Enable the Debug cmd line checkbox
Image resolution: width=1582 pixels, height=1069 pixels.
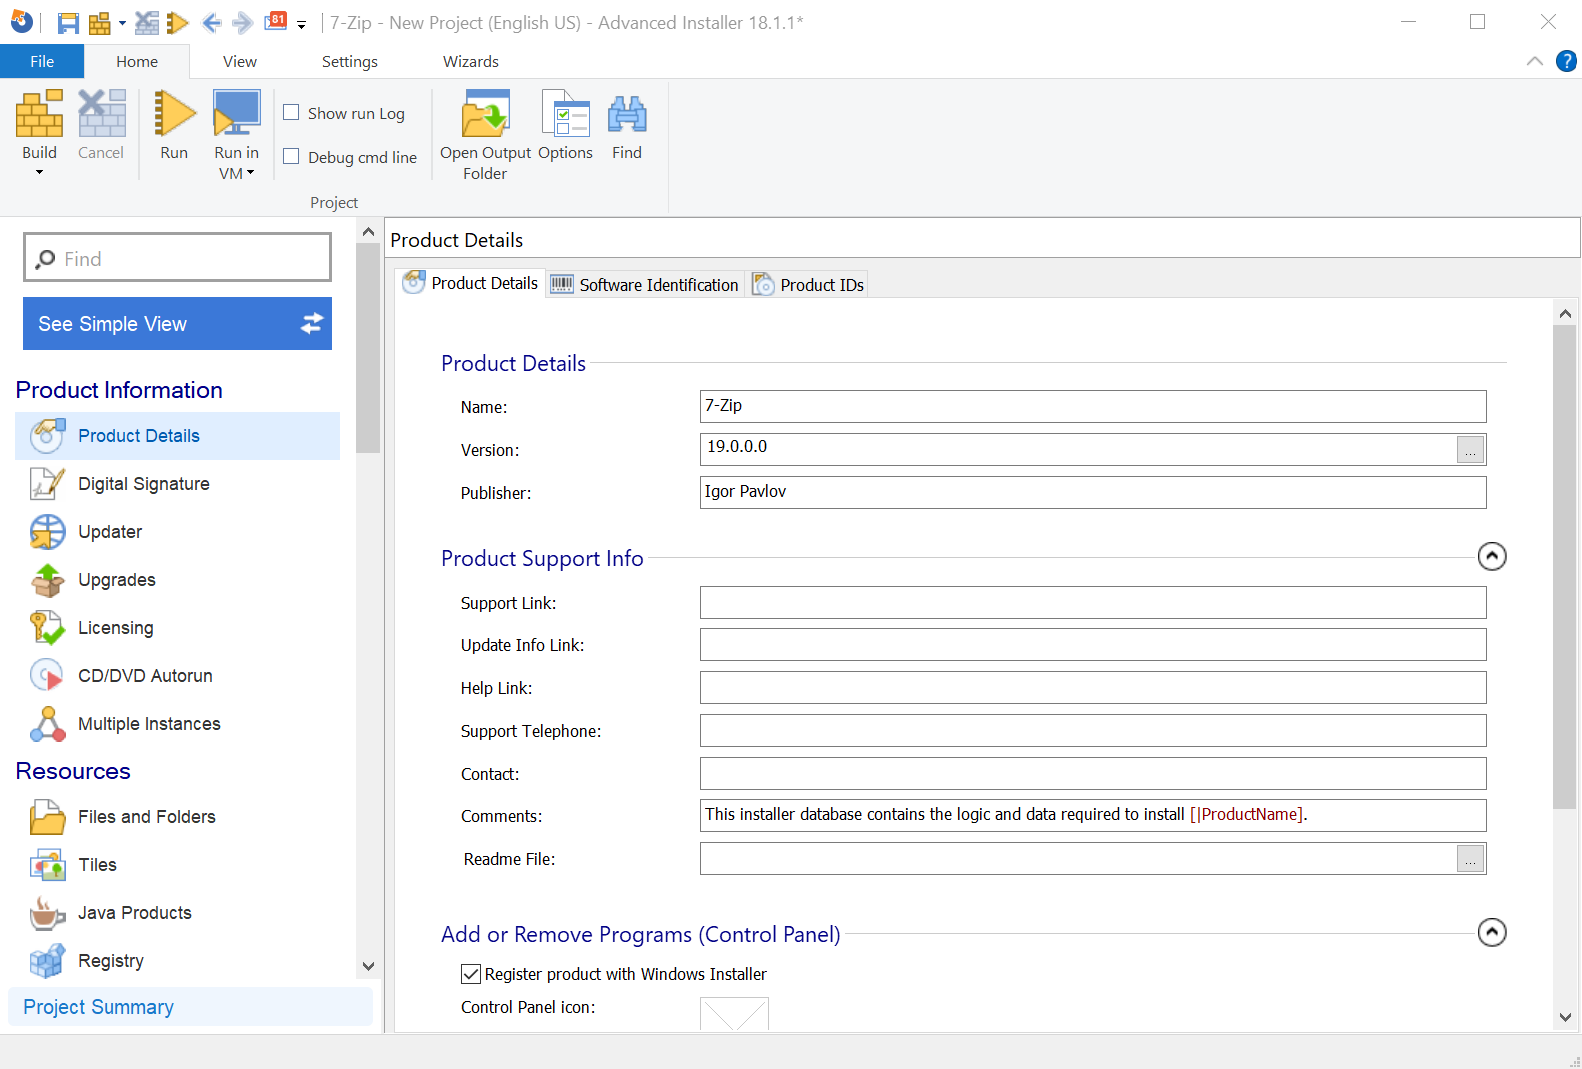292,157
